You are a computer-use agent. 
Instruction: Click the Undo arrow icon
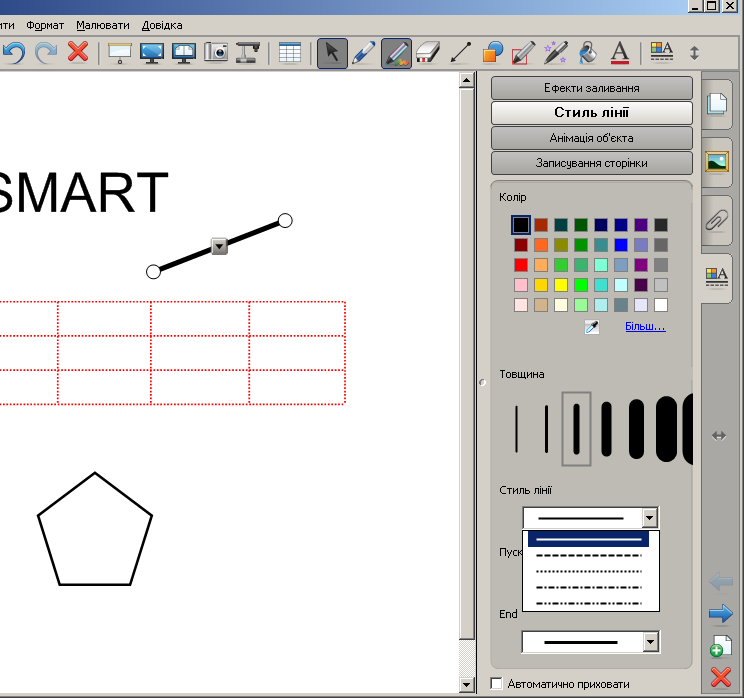(x=14, y=52)
